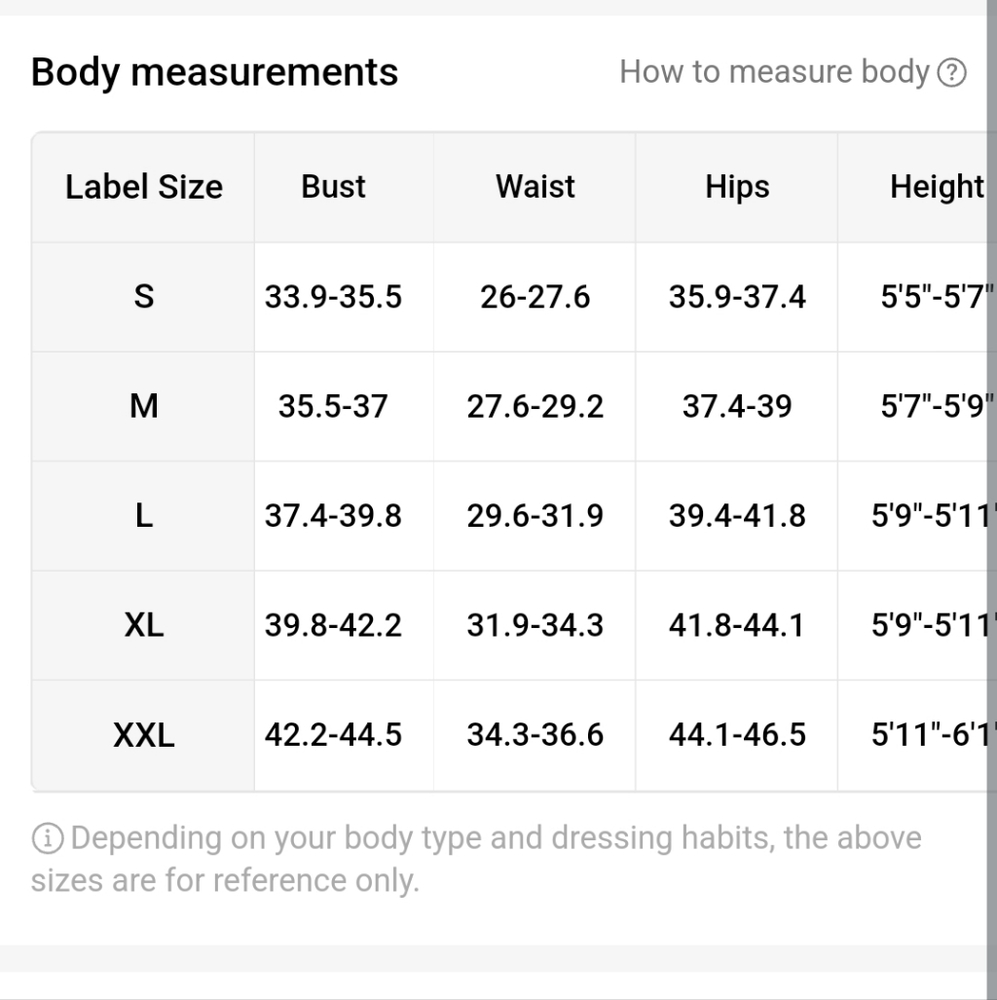
Task: Tap the Hips column header
Action: tap(737, 187)
